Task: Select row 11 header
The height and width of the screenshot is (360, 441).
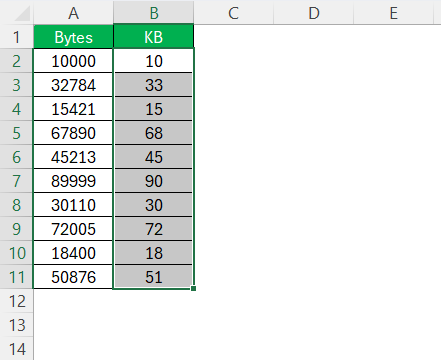Action: [17, 277]
